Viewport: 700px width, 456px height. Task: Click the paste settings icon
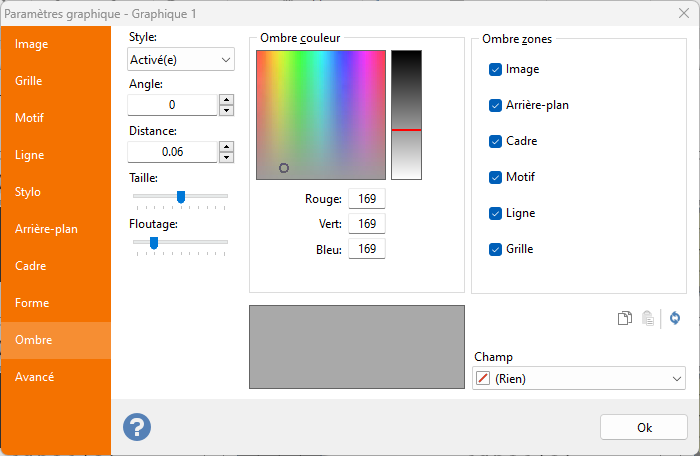pyautogui.click(x=648, y=319)
